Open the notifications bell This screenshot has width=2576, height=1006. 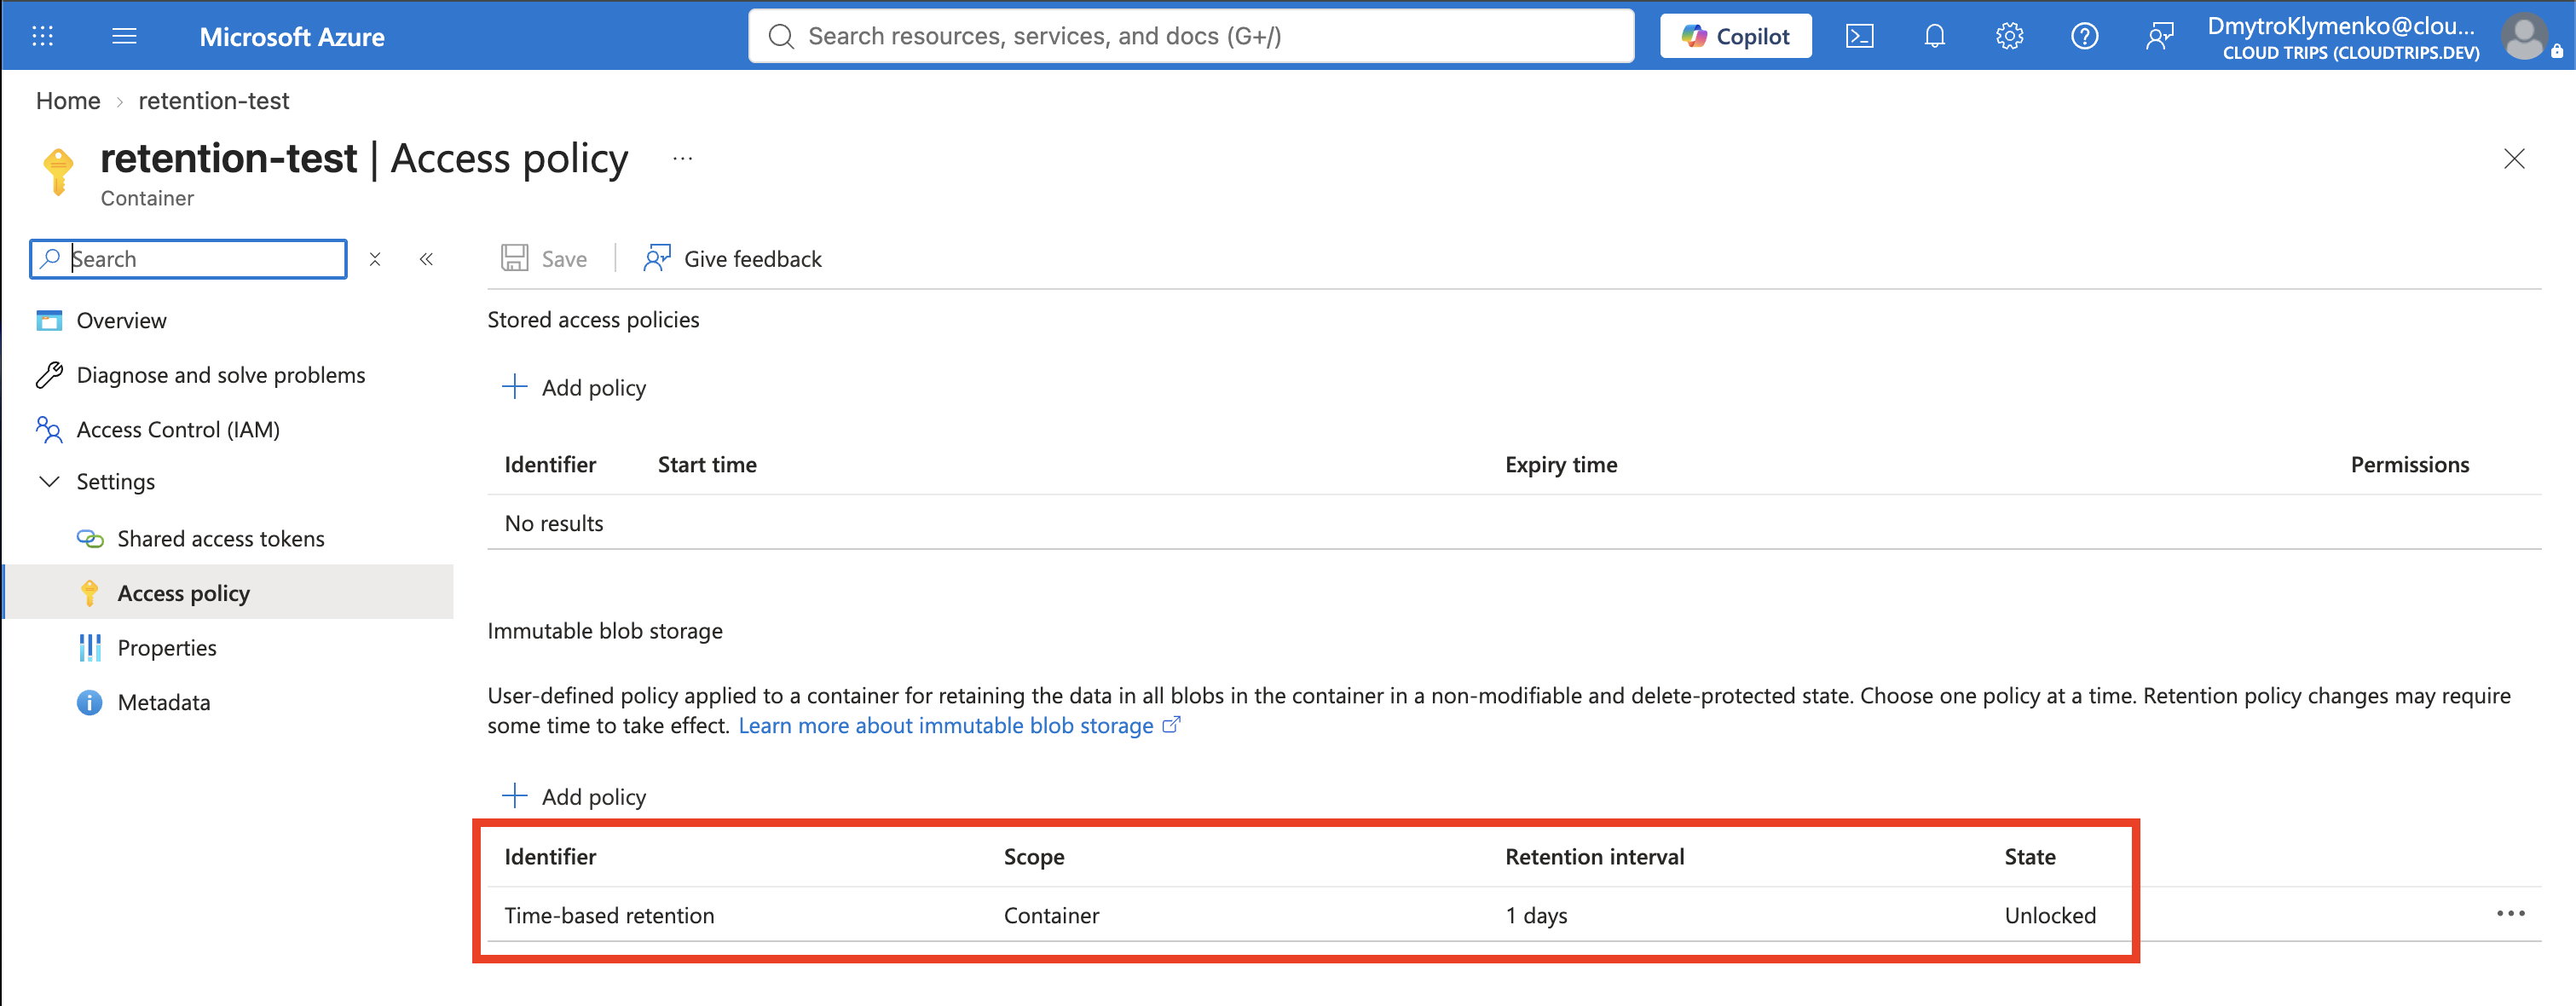pyautogui.click(x=1935, y=36)
